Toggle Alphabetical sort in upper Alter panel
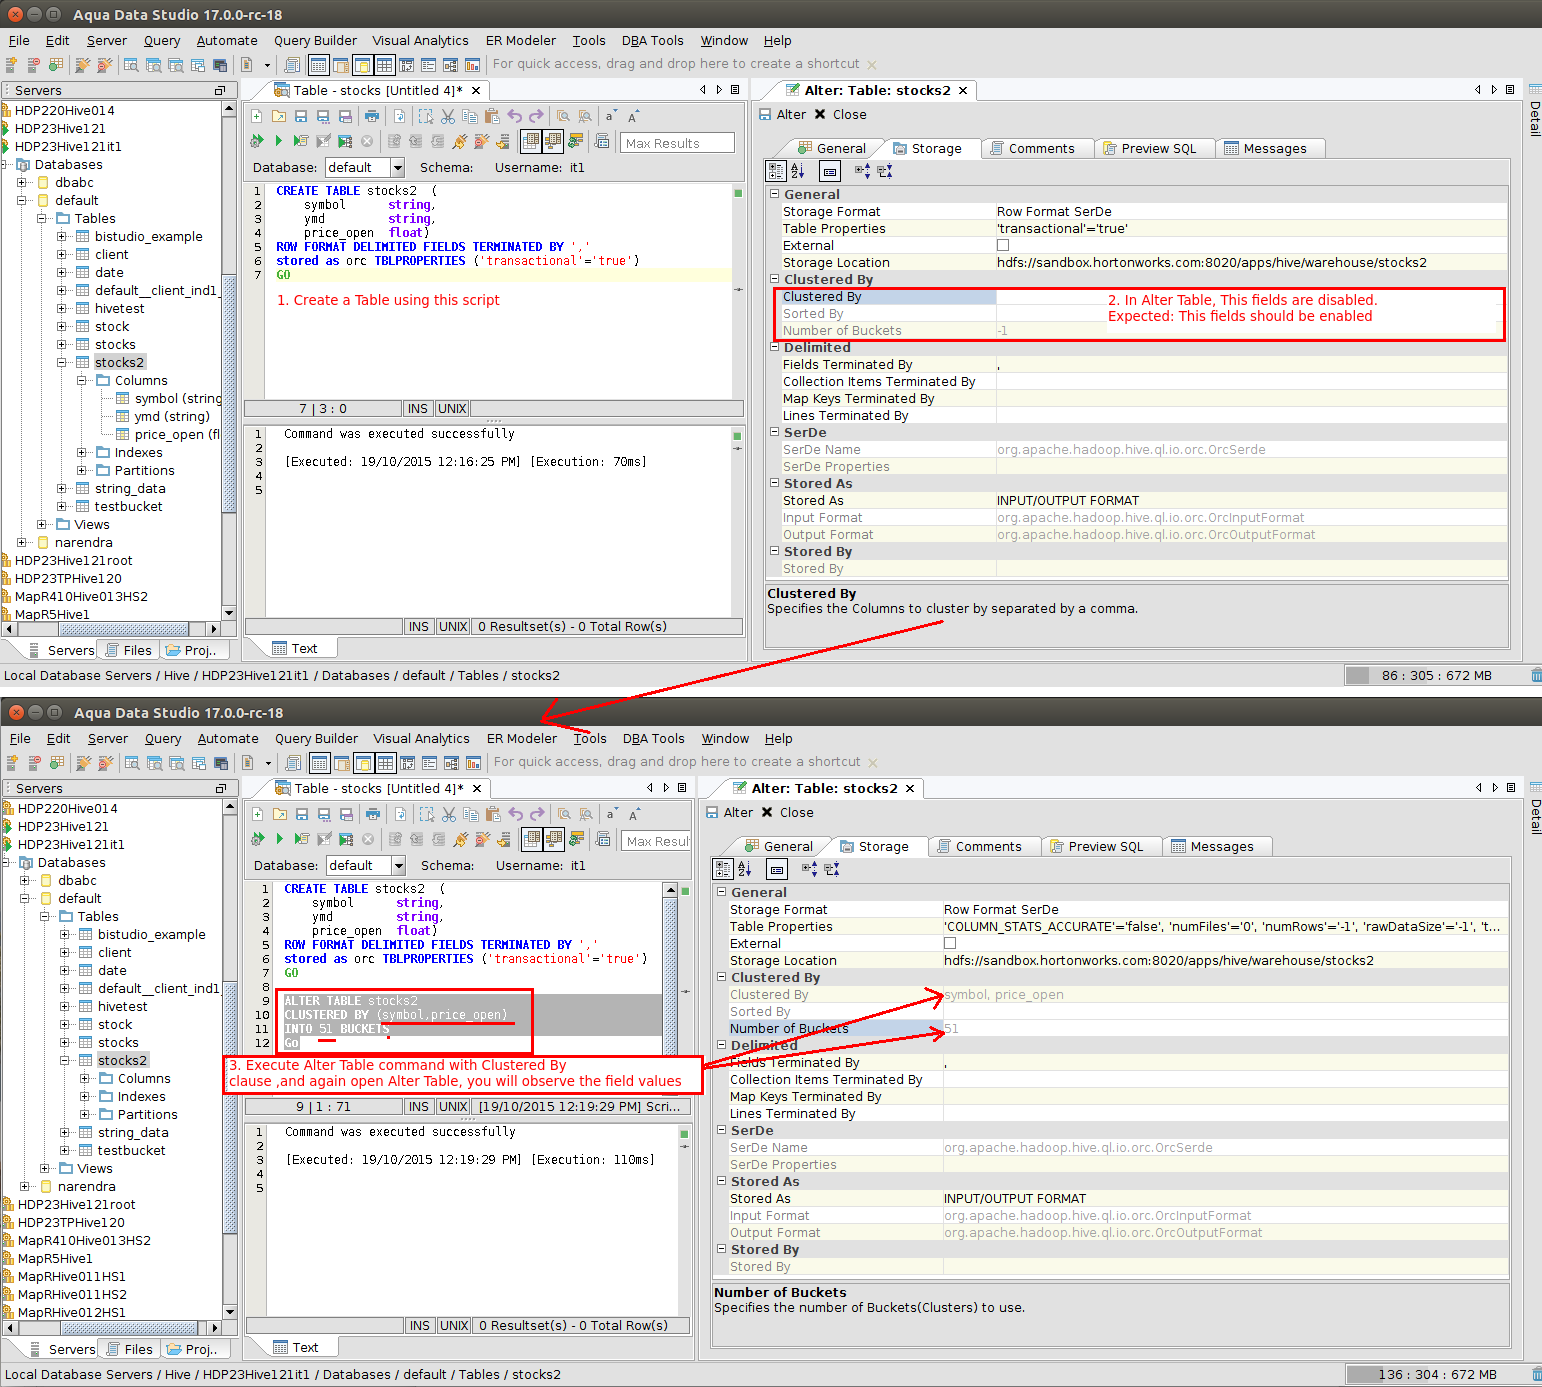 click(798, 171)
